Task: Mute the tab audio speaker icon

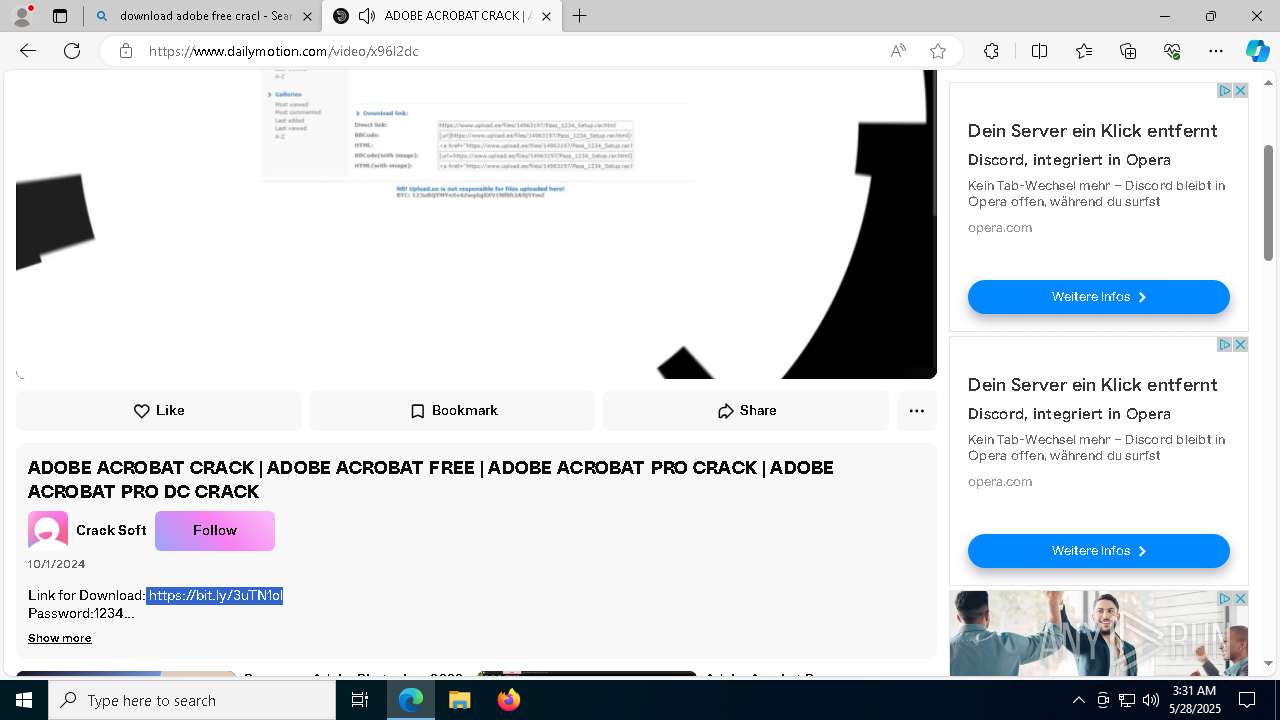Action: (367, 16)
